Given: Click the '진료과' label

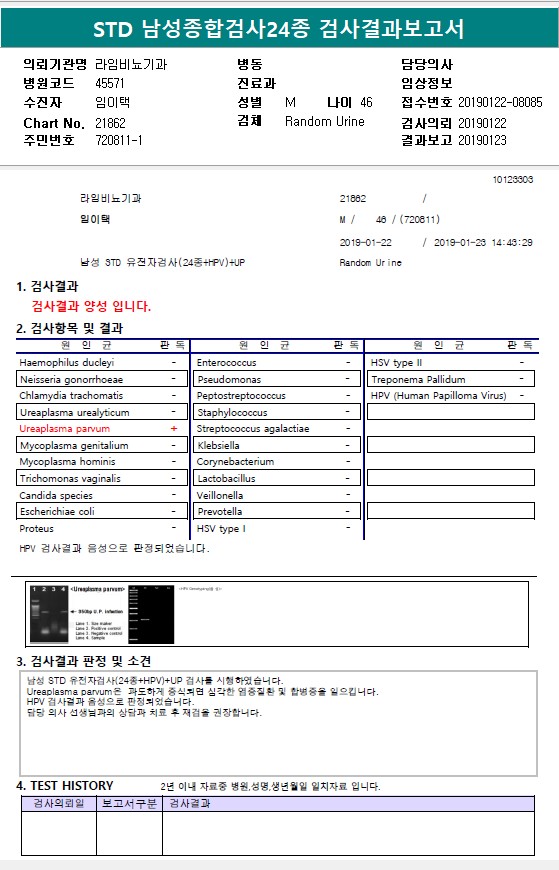Looking at the screenshot, I should 256,83.
